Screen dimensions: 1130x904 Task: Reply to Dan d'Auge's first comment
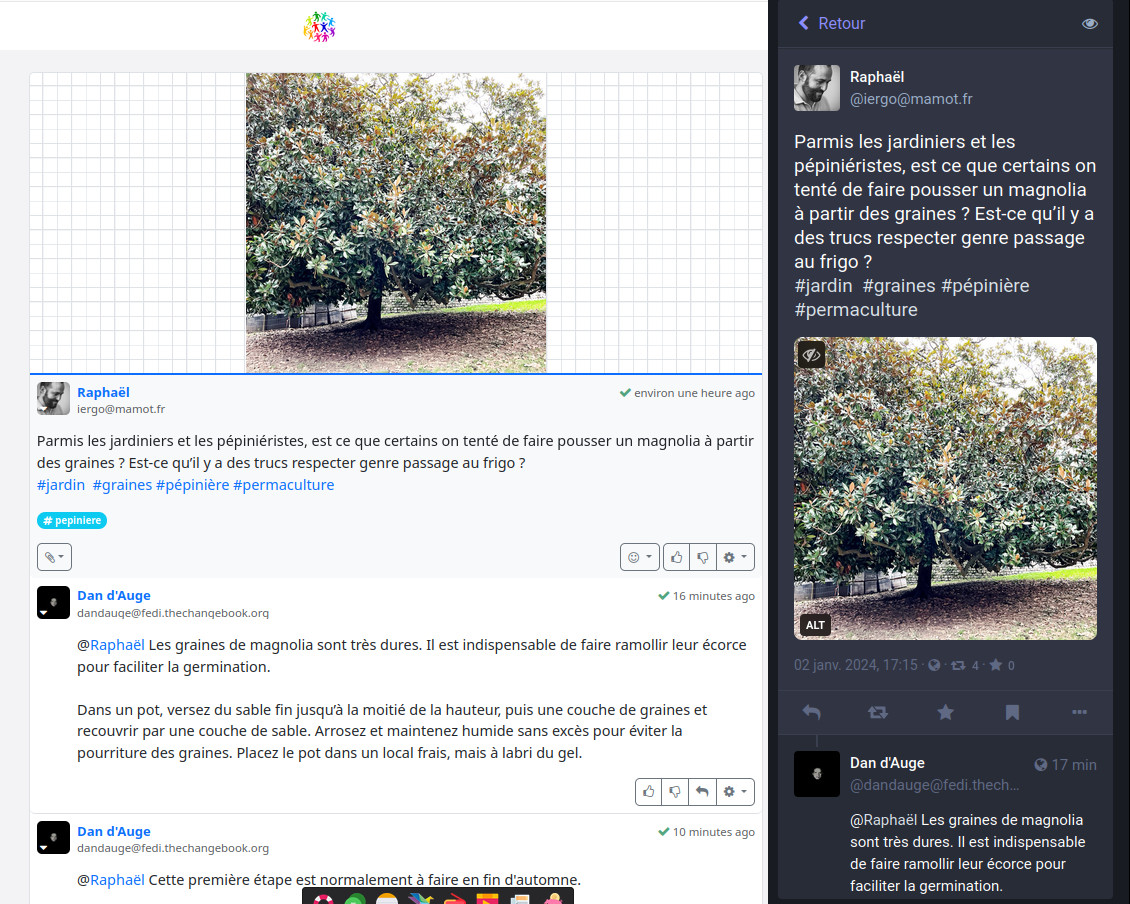tap(702, 792)
